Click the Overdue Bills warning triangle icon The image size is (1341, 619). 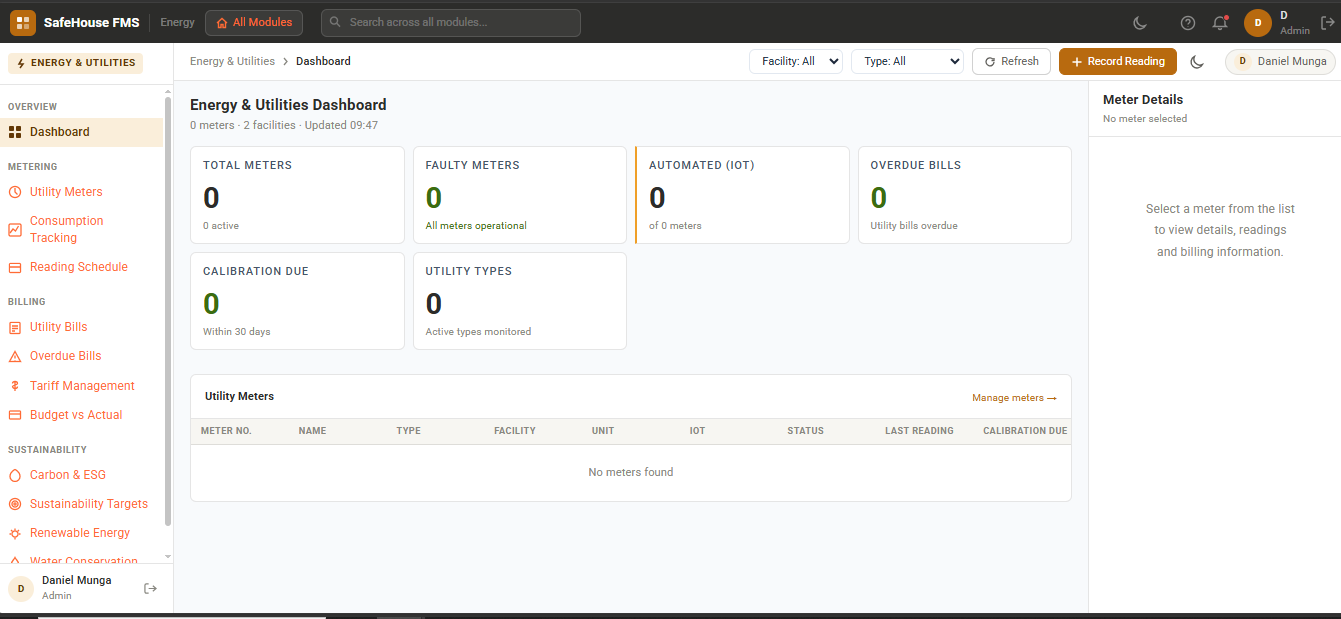coord(15,356)
